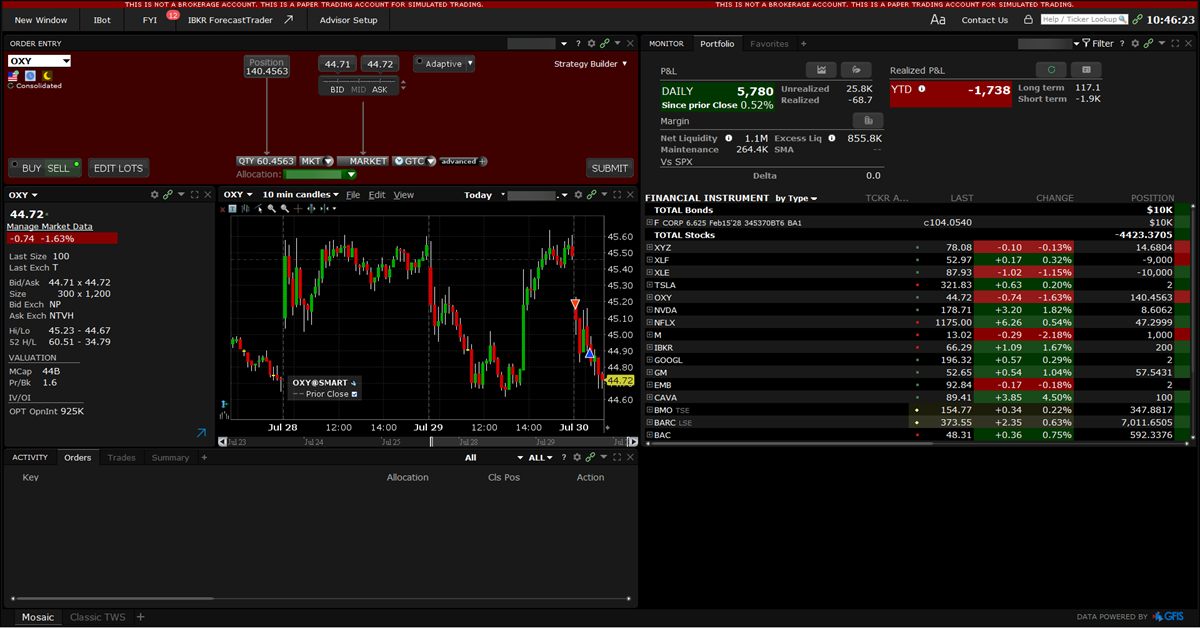Enable the Adaptive order toggle
Screen dimensions: 1200x628
[419, 64]
